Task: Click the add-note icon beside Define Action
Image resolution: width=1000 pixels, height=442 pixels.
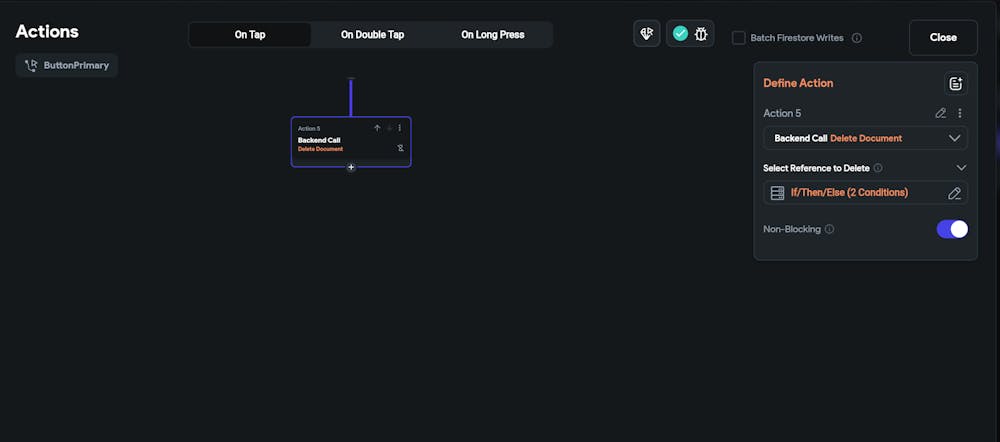Action: click(955, 84)
